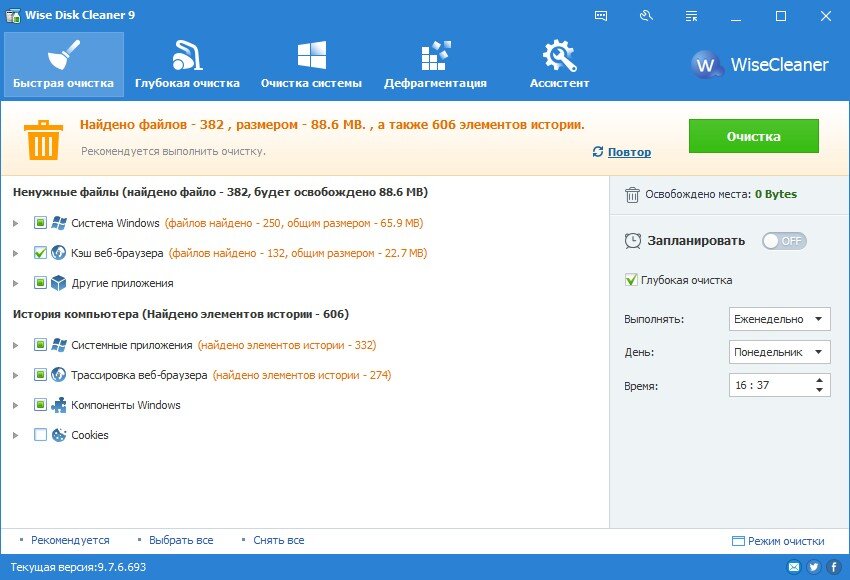The height and width of the screenshot is (580, 850).
Task: Turn on the Запланировать OFF switch
Action: click(x=784, y=241)
